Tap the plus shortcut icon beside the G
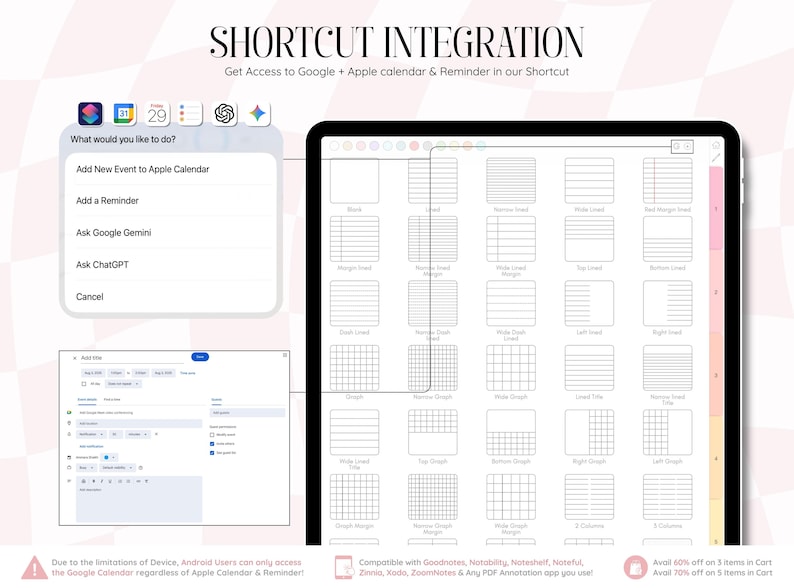The height and width of the screenshot is (588, 794). [x=688, y=146]
